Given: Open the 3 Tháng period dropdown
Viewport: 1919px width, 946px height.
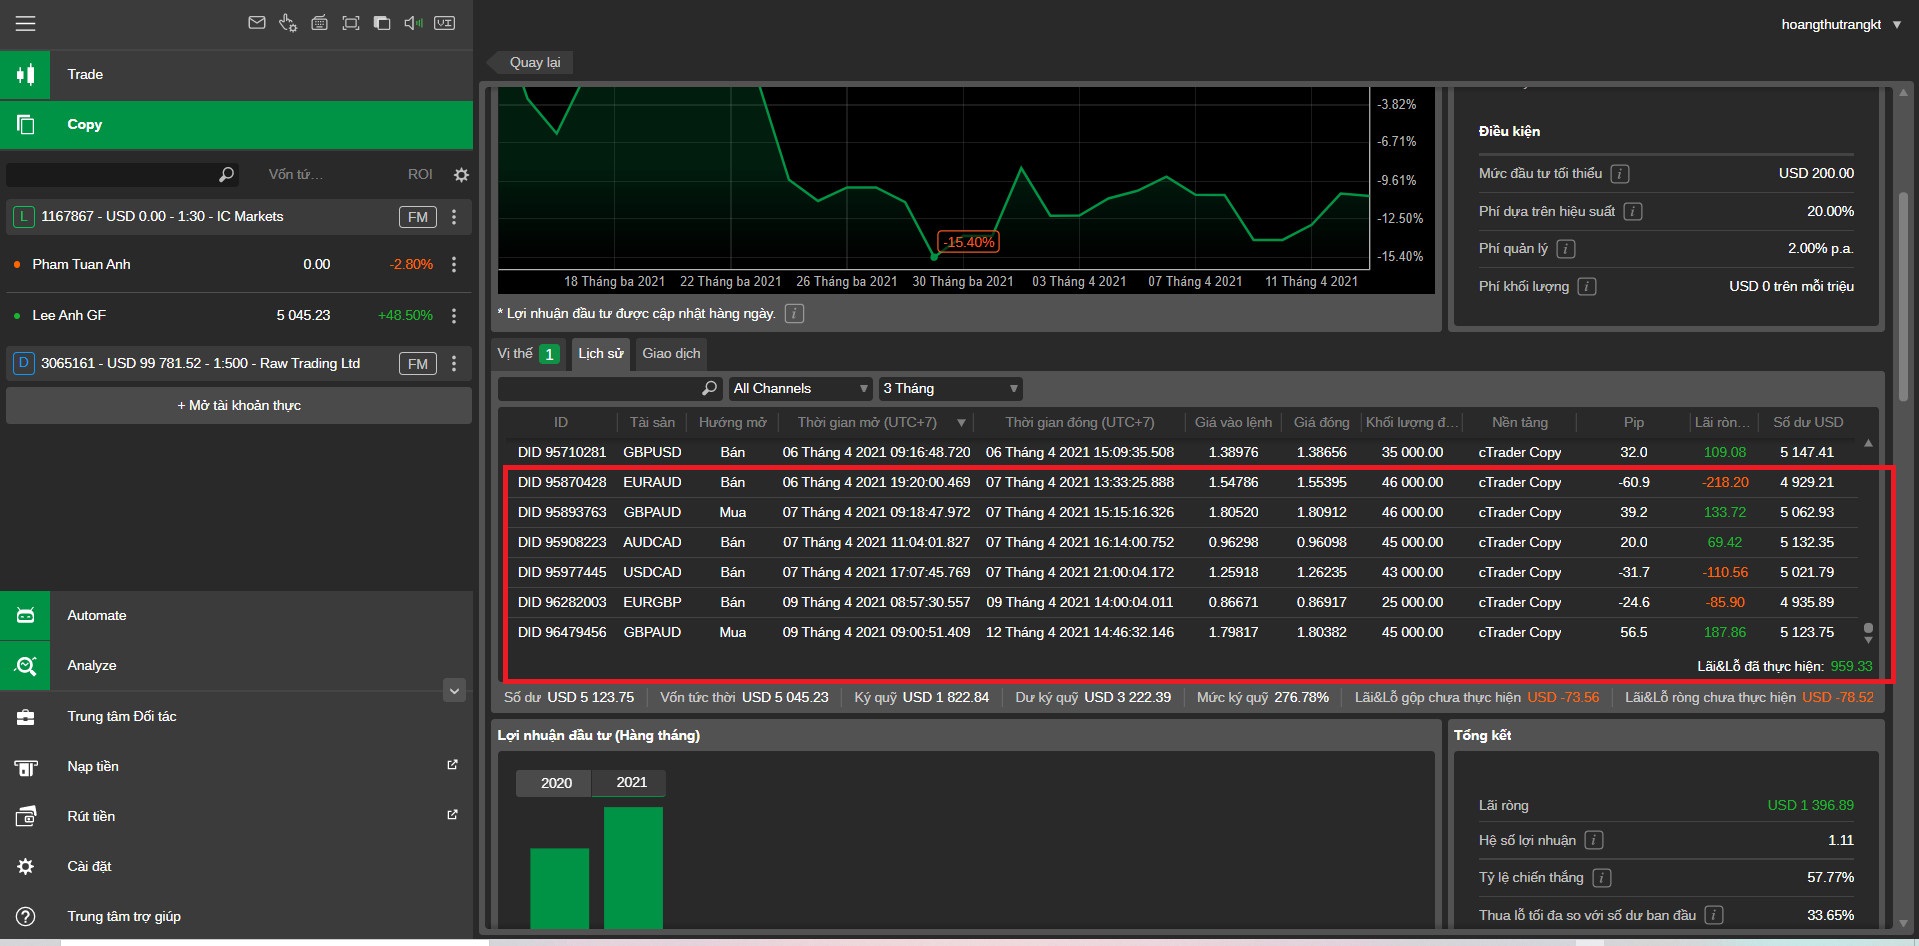Looking at the screenshot, I should coord(950,389).
